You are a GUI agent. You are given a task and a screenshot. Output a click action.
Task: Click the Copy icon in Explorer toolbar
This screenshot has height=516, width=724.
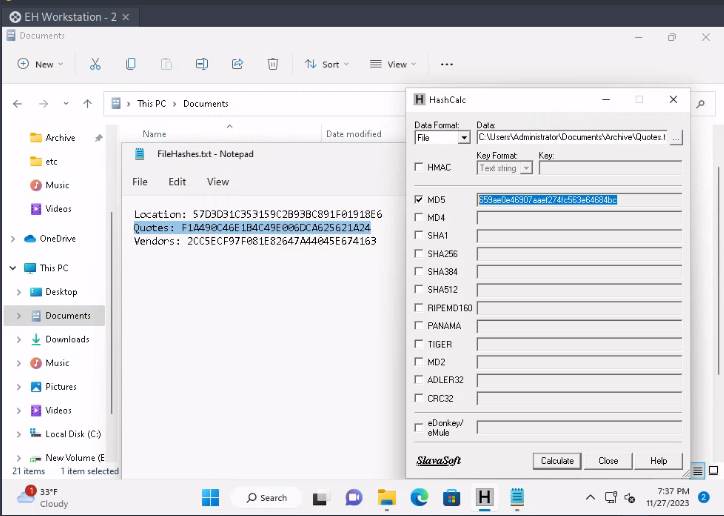(131, 64)
